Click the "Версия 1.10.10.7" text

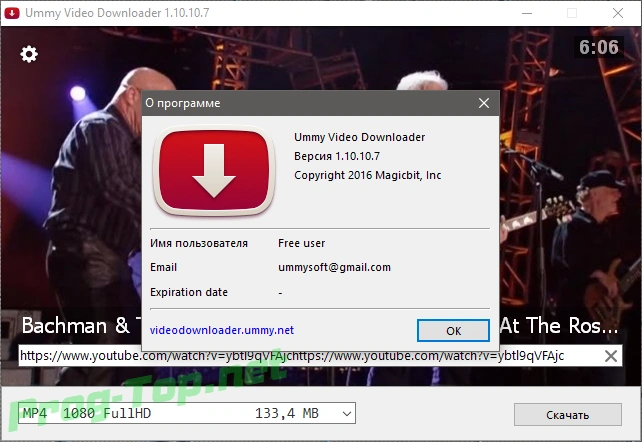click(x=337, y=156)
